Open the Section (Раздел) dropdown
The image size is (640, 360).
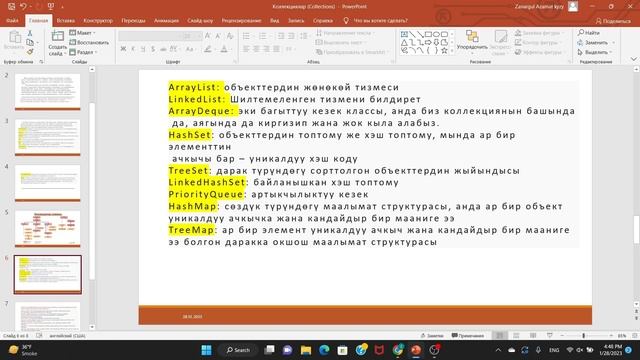83,52
